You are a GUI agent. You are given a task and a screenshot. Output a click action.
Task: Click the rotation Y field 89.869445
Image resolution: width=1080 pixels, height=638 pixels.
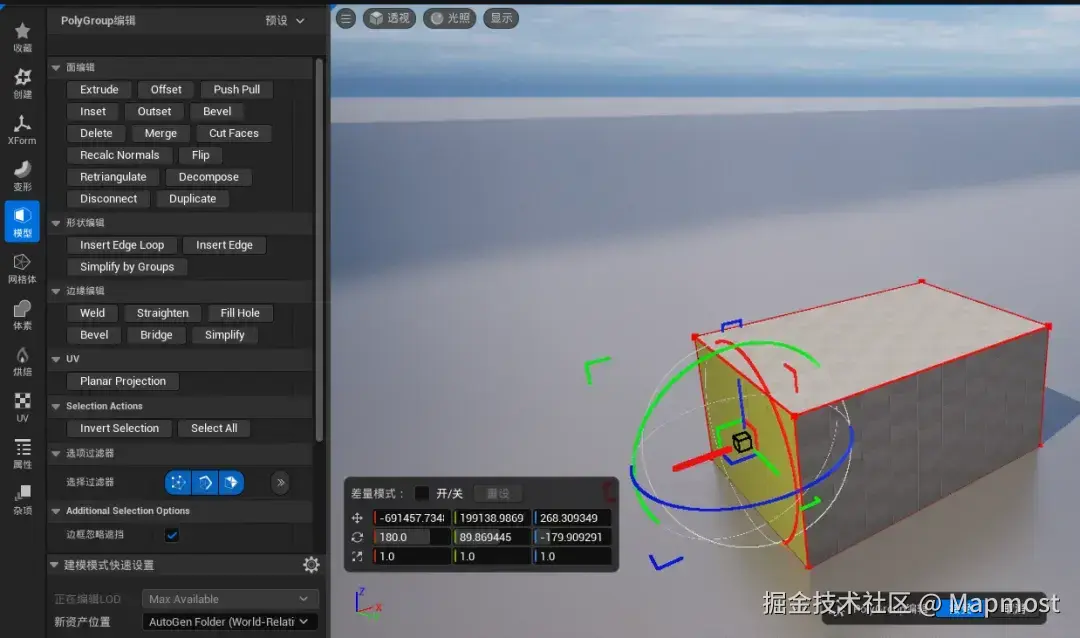pyautogui.click(x=491, y=537)
